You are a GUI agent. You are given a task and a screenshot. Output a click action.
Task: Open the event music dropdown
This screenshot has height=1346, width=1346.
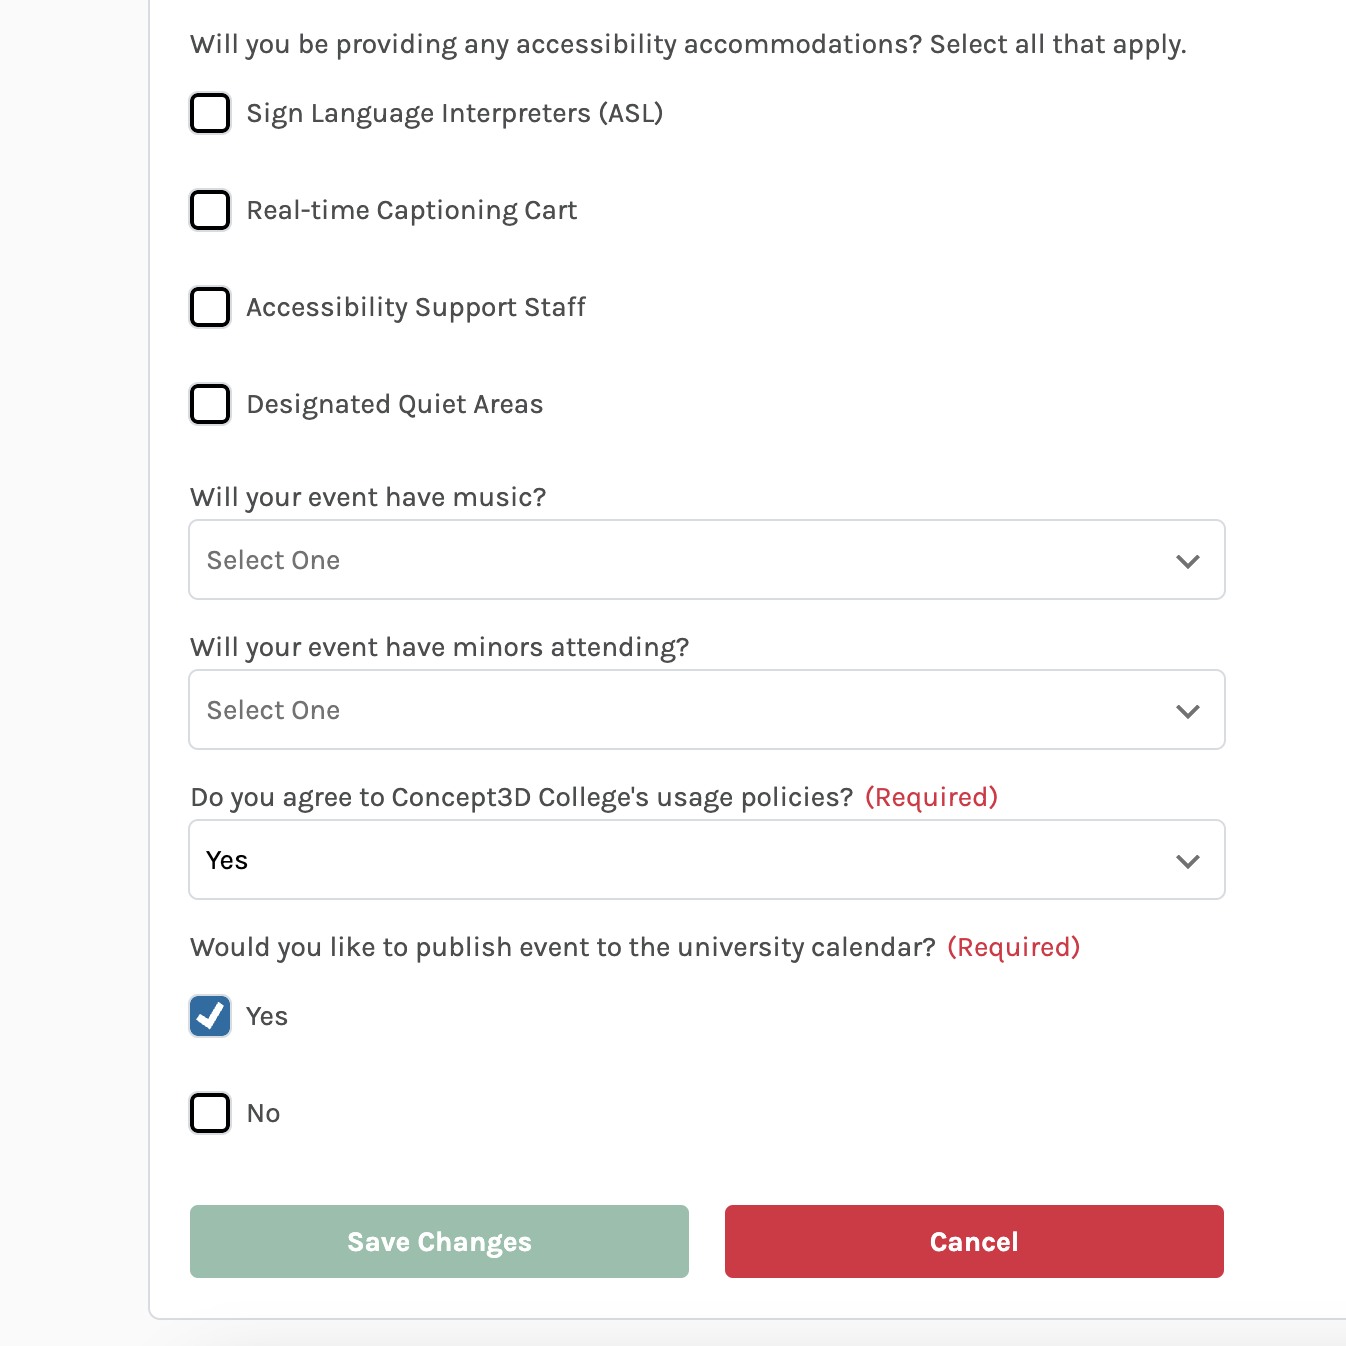click(x=706, y=560)
